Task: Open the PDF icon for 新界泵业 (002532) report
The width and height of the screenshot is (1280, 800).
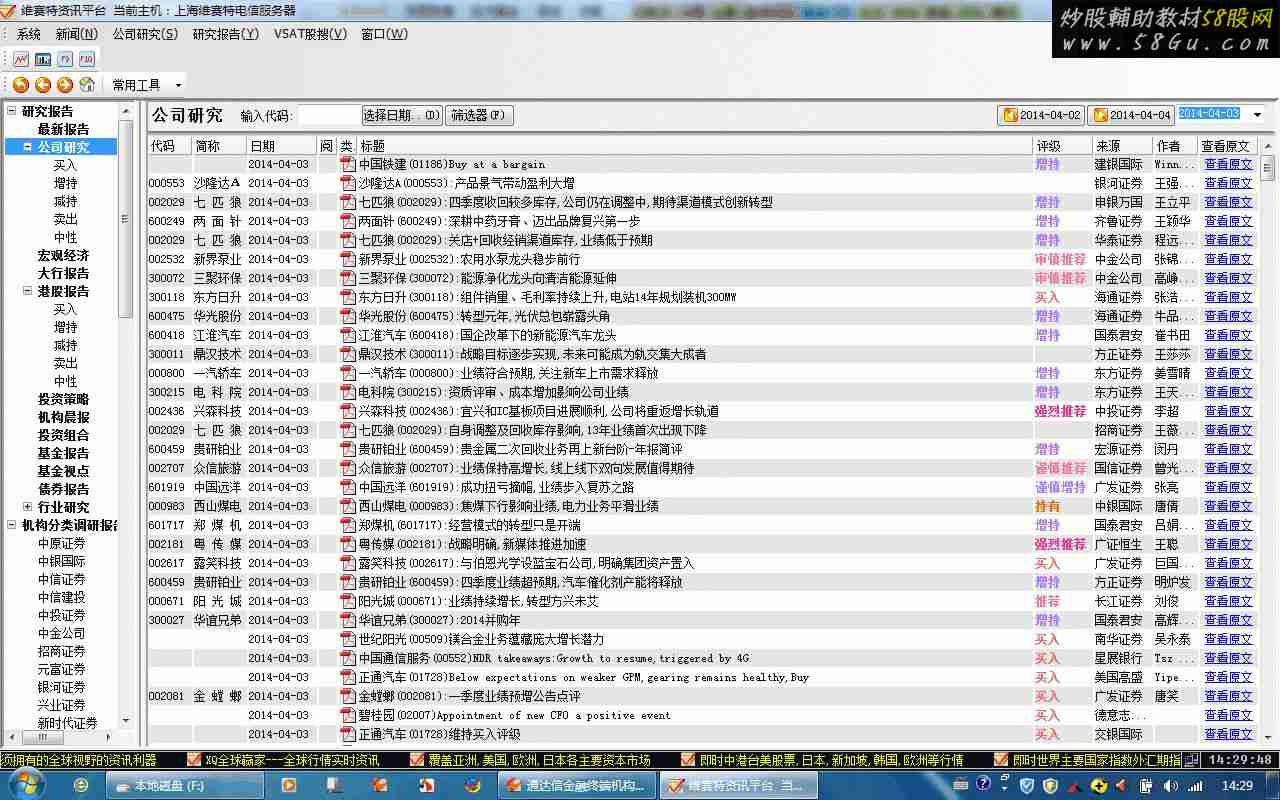Action: coord(348,259)
